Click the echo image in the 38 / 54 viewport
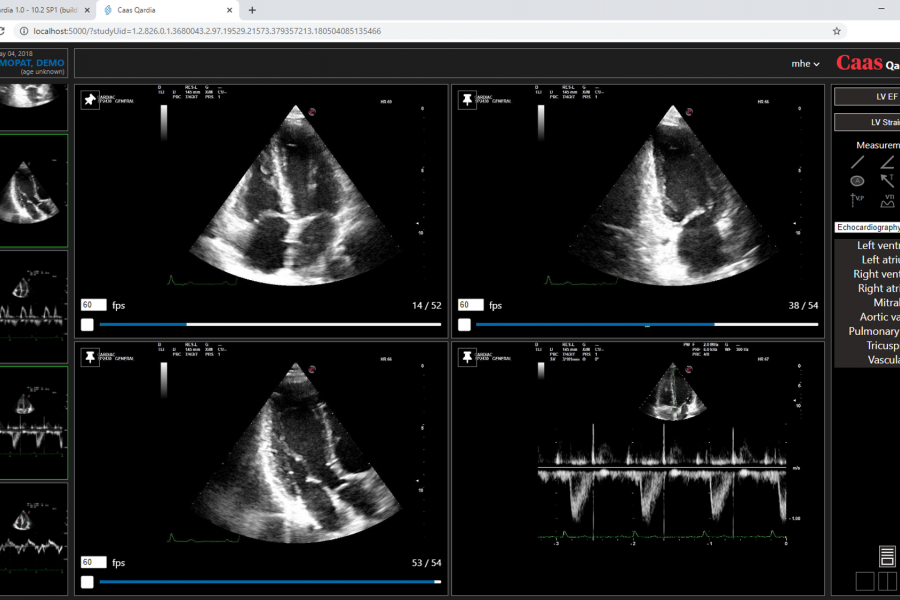Screen dimensions: 900x600 (x=672, y=195)
